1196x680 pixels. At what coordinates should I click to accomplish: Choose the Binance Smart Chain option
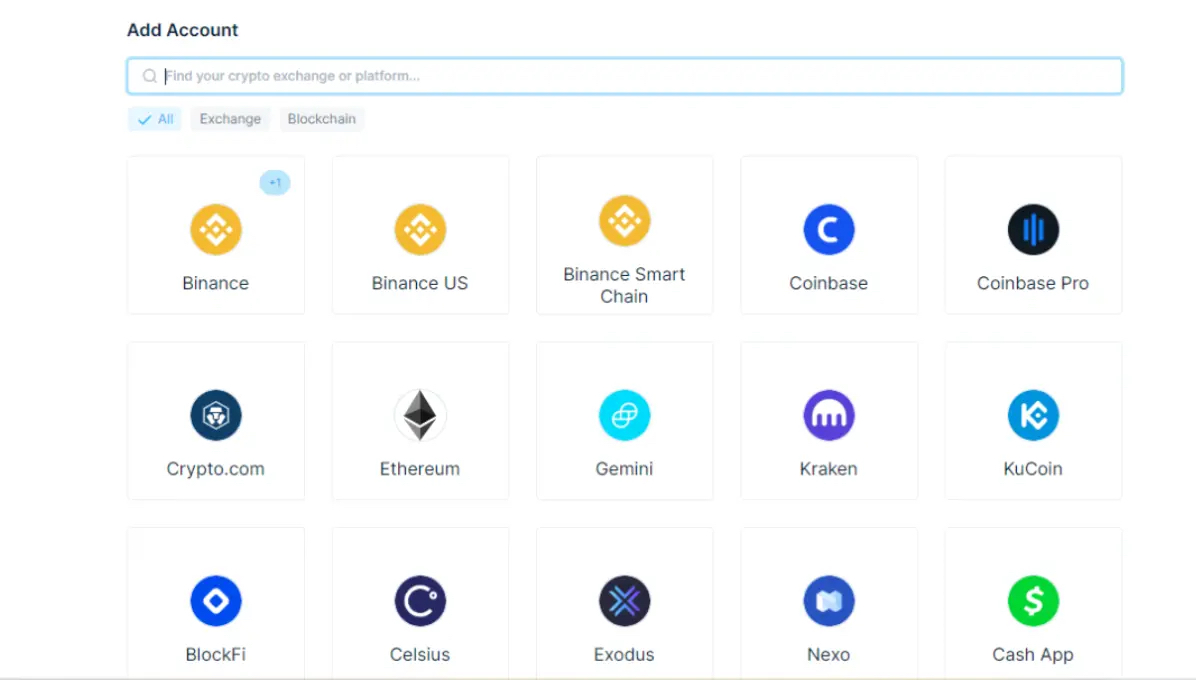click(624, 234)
